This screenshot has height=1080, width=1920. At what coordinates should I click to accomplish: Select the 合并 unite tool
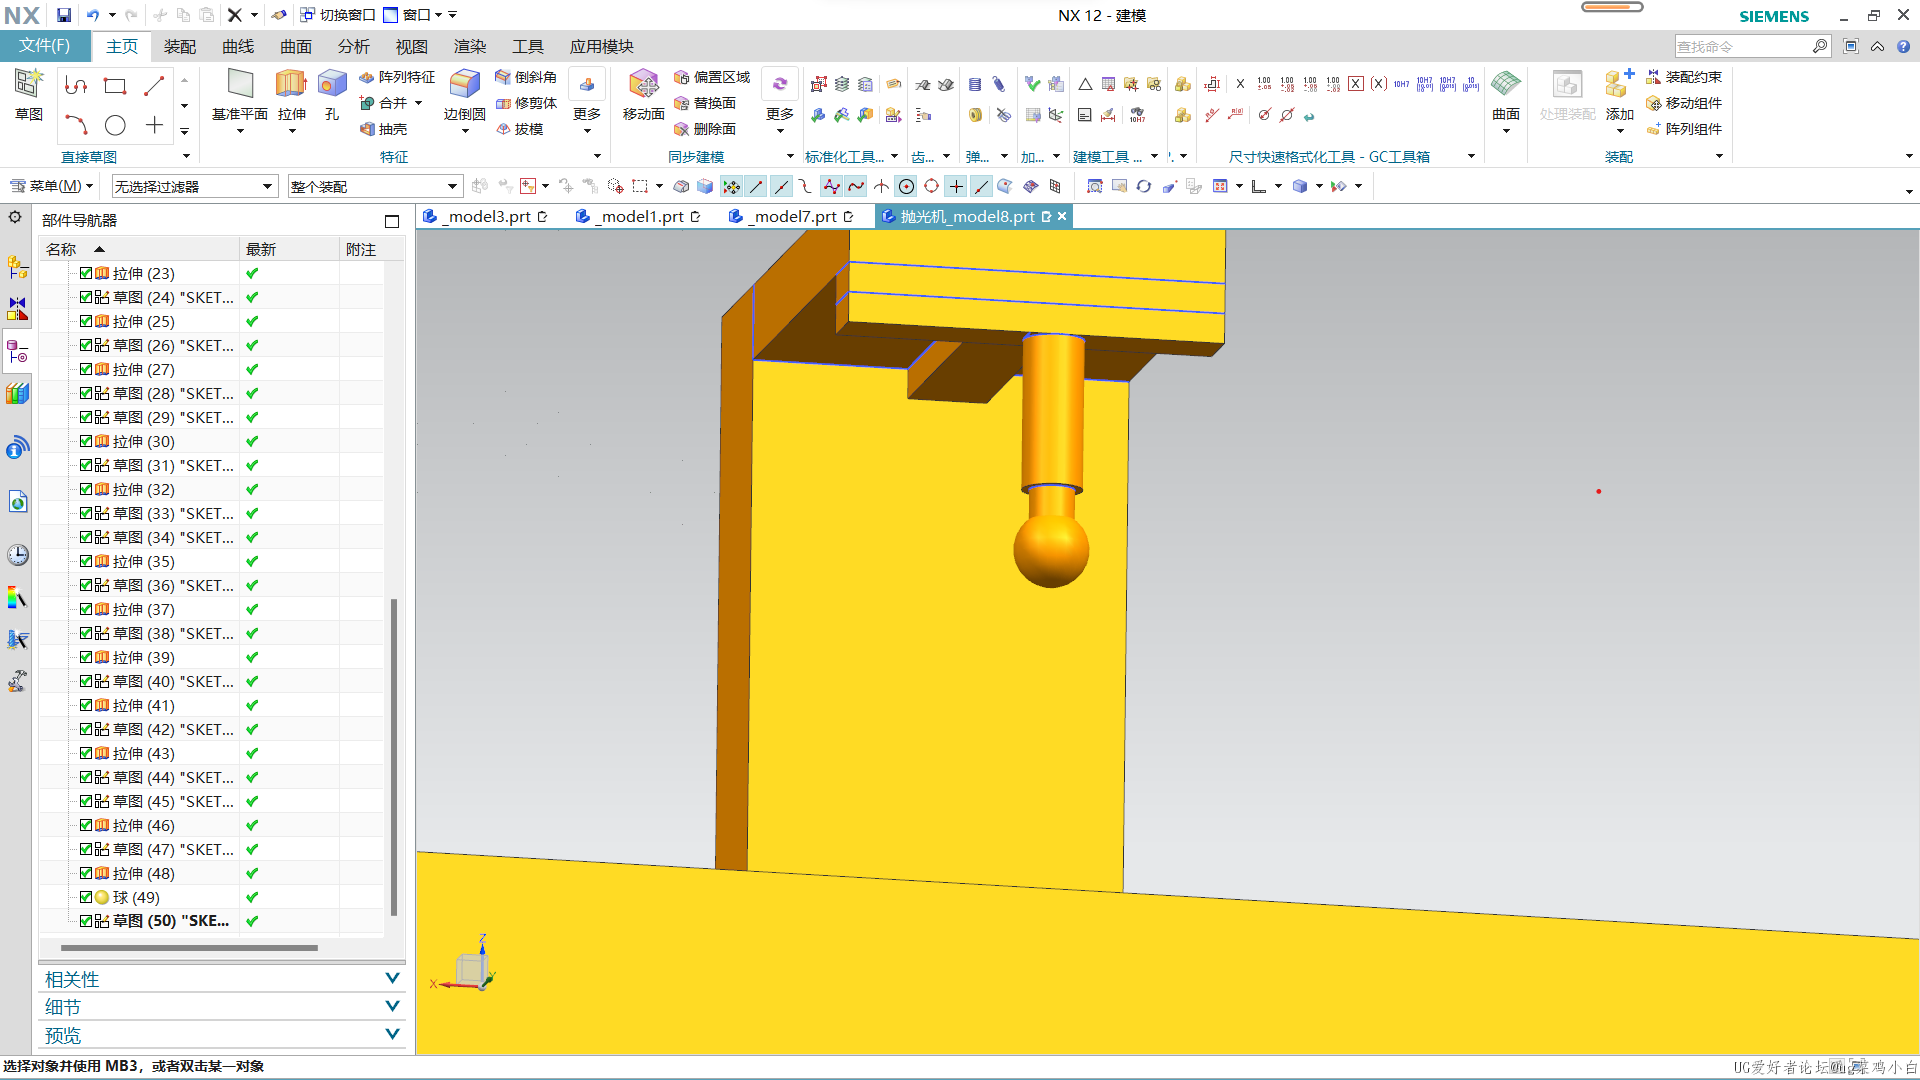(384, 103)
